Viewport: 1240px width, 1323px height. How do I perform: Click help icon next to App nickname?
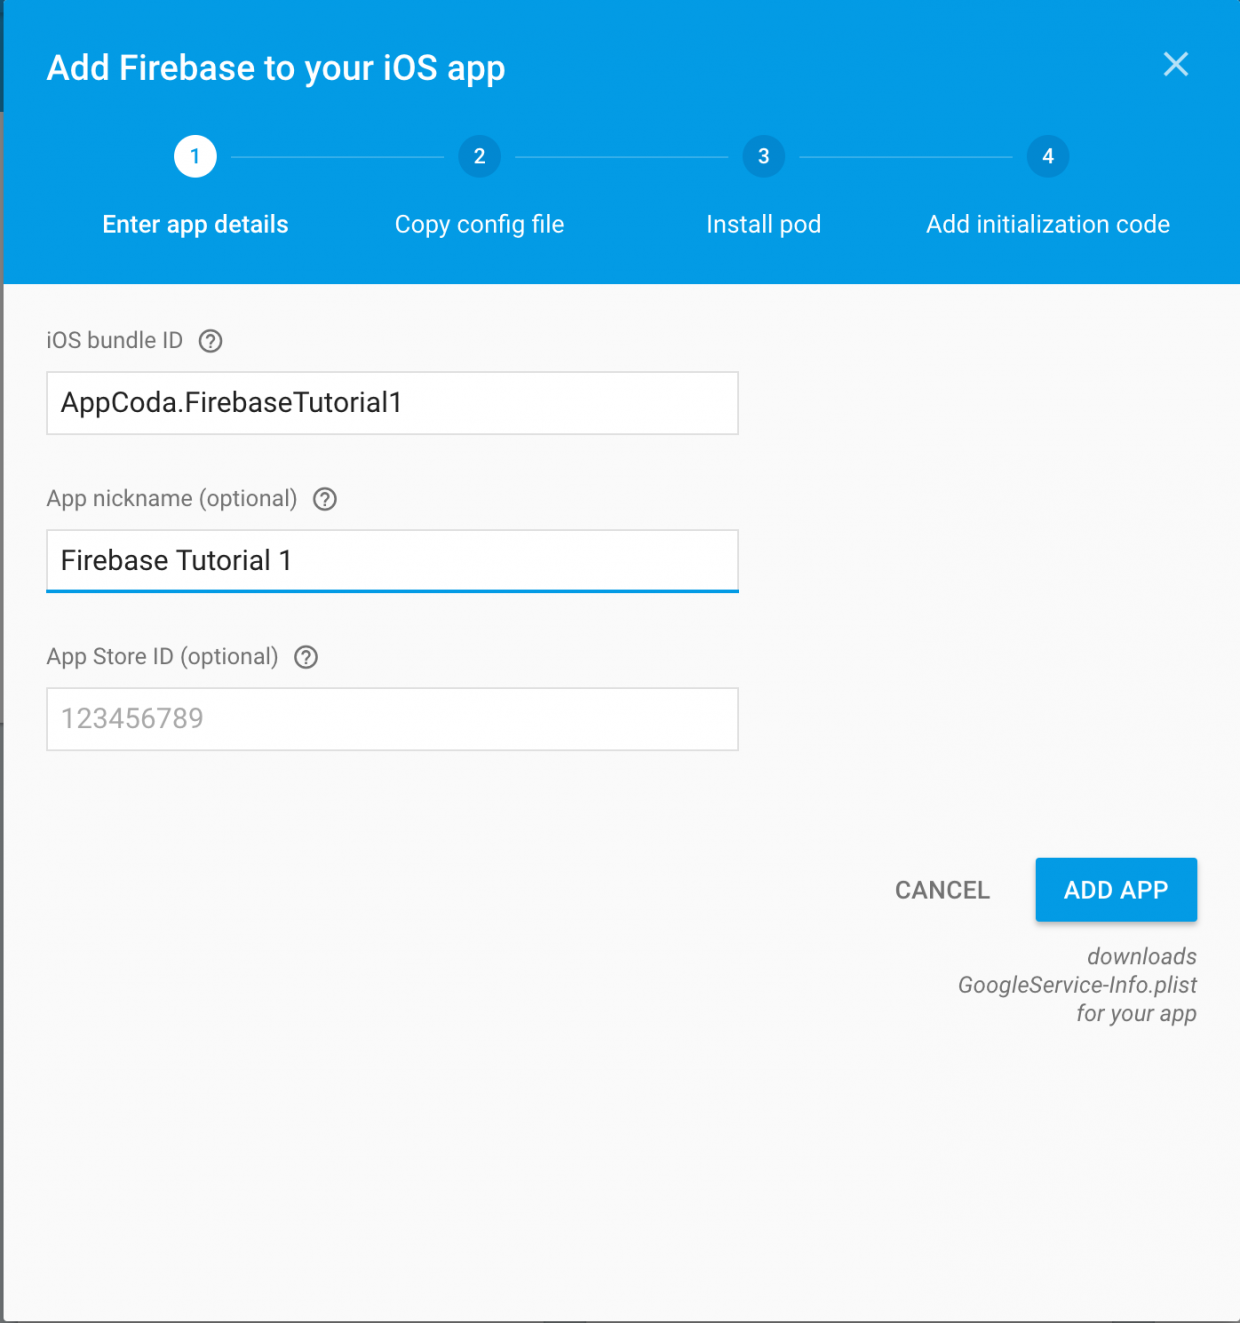[x=325, y=499]
